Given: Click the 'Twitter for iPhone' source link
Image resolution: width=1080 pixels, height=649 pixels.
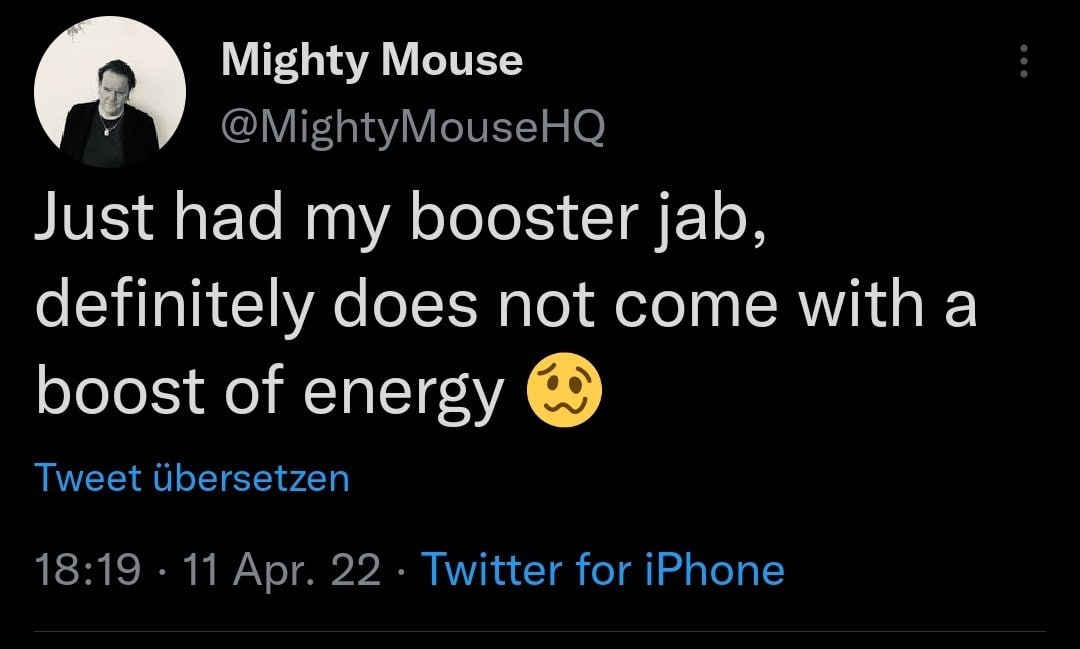Looking at the screenshot, I should [603, 569].
